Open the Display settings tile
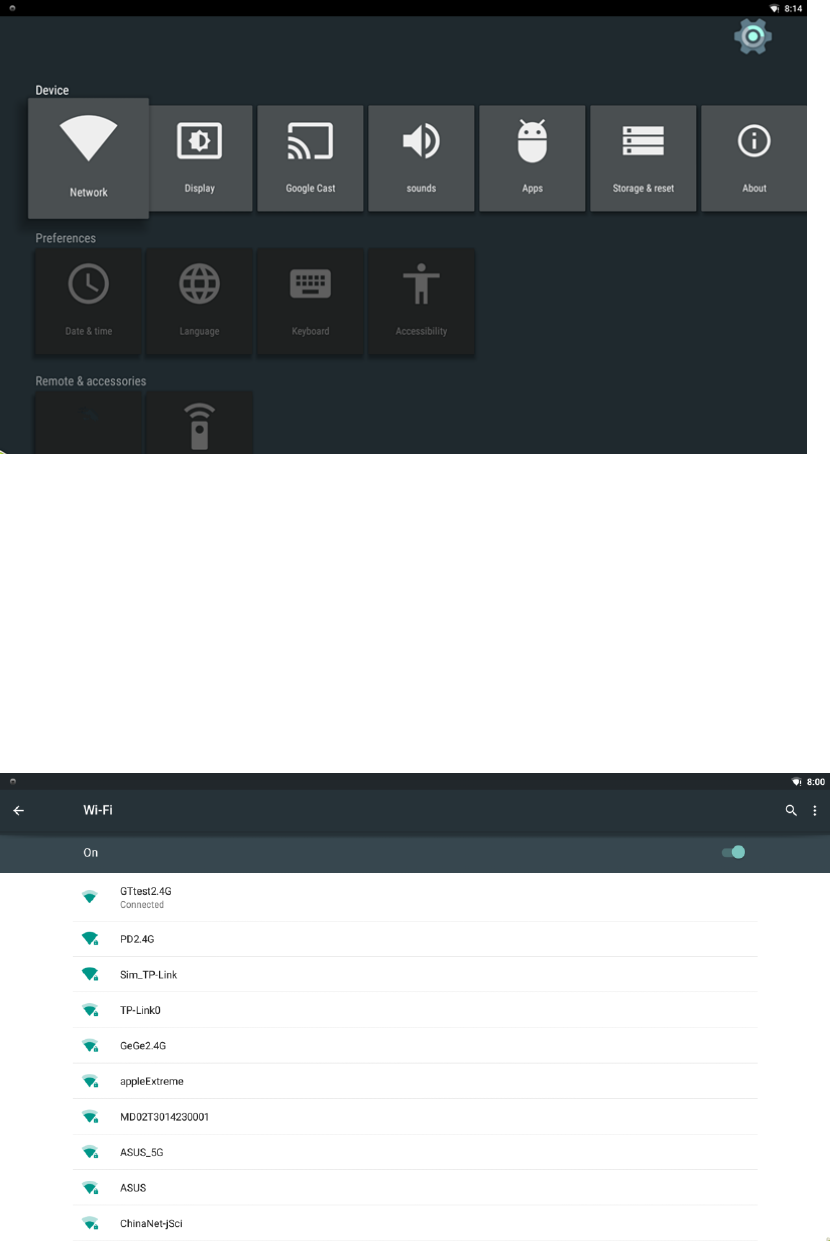The width and height of the screenshot is (830, 1241). pos(199,158)
